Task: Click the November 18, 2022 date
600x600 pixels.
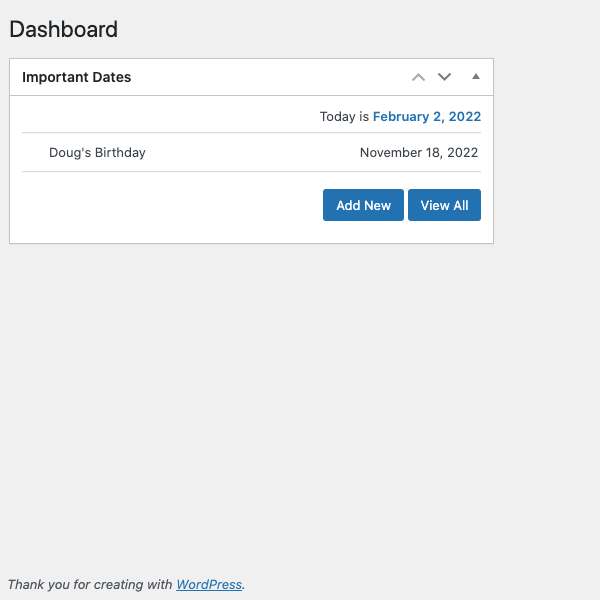Action: (x=419, y=152)
